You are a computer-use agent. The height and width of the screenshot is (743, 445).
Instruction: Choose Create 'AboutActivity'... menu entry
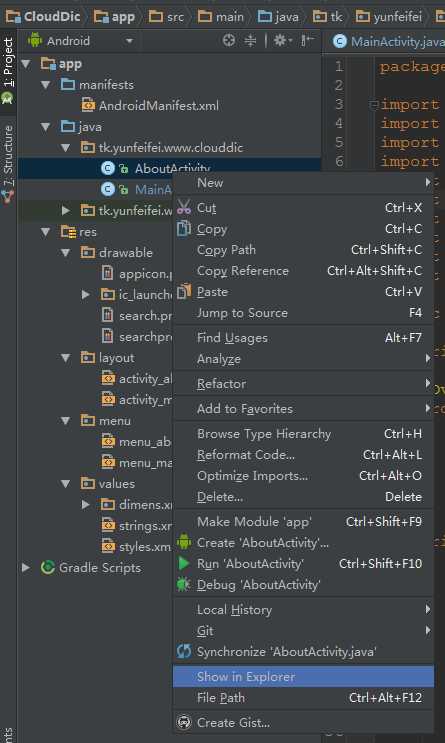(x=303, y=543)
